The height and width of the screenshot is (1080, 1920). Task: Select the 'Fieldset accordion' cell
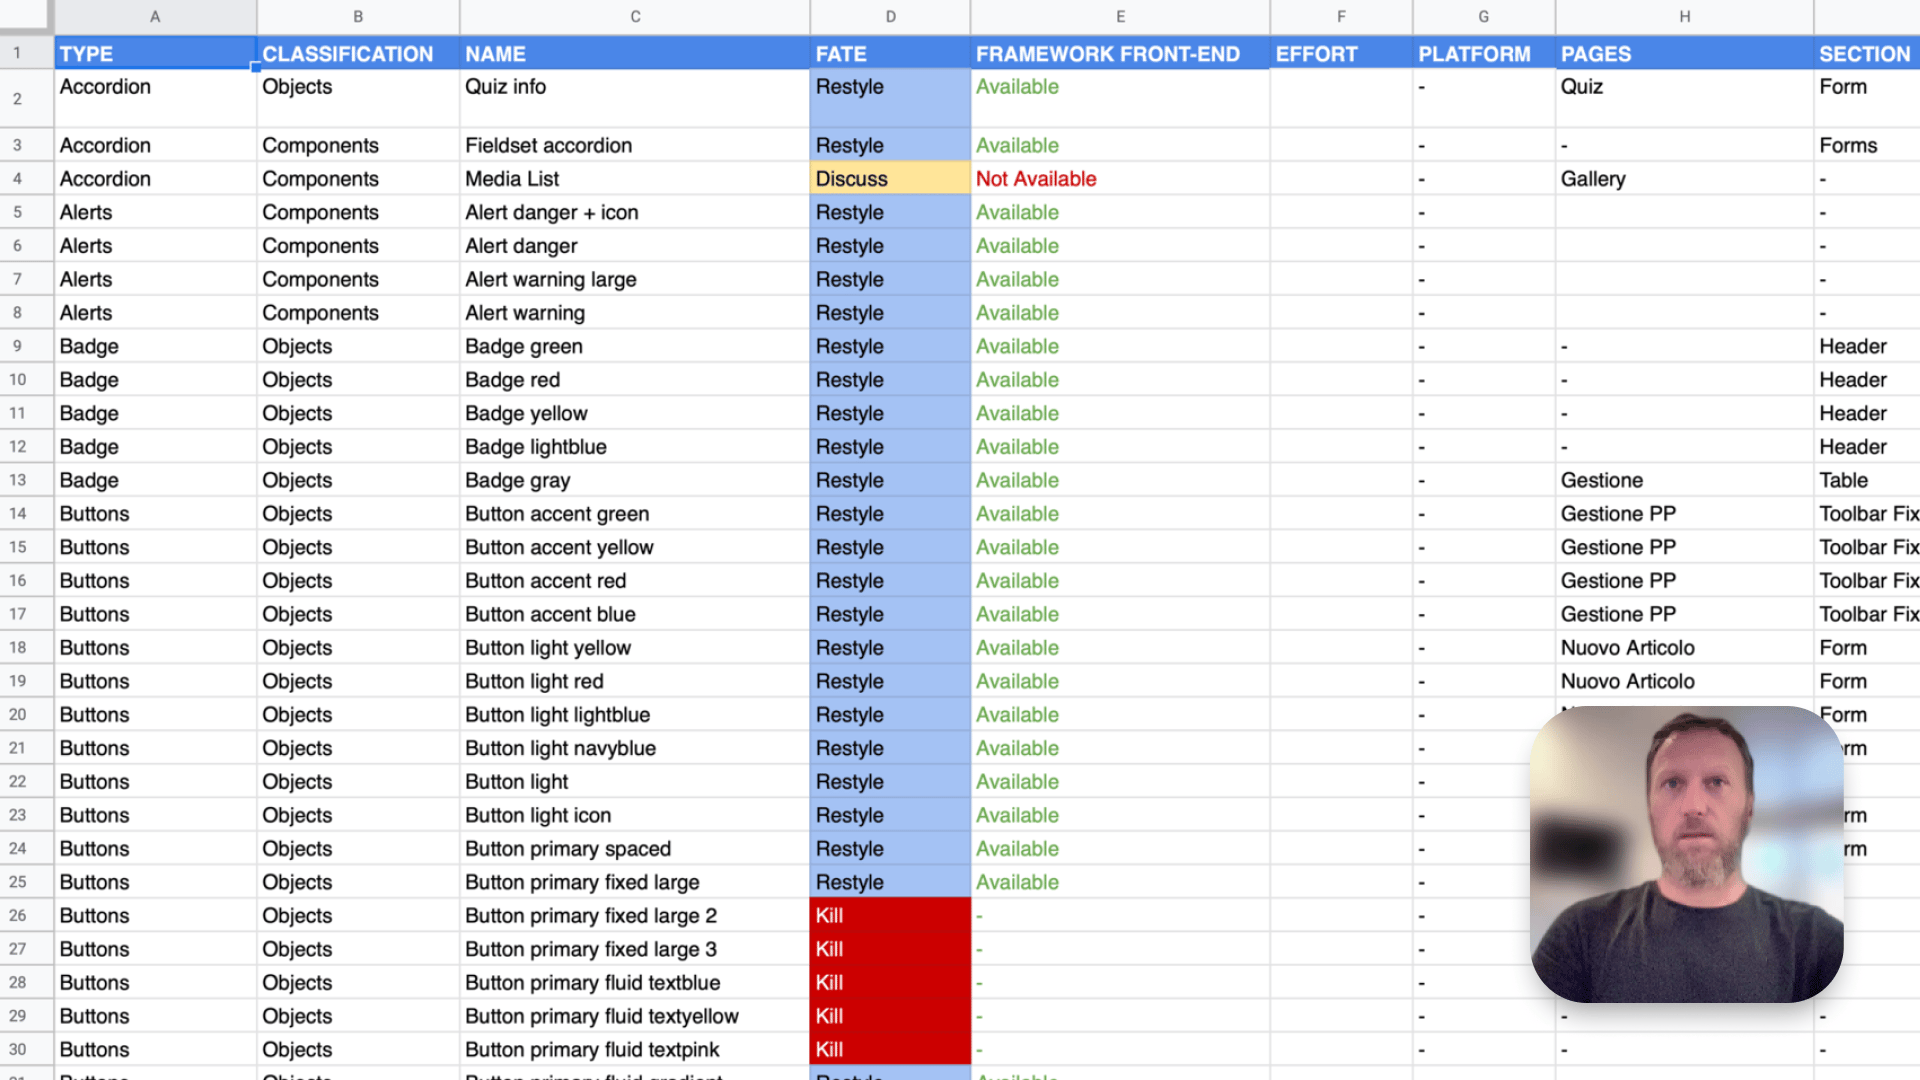[635, 146]
